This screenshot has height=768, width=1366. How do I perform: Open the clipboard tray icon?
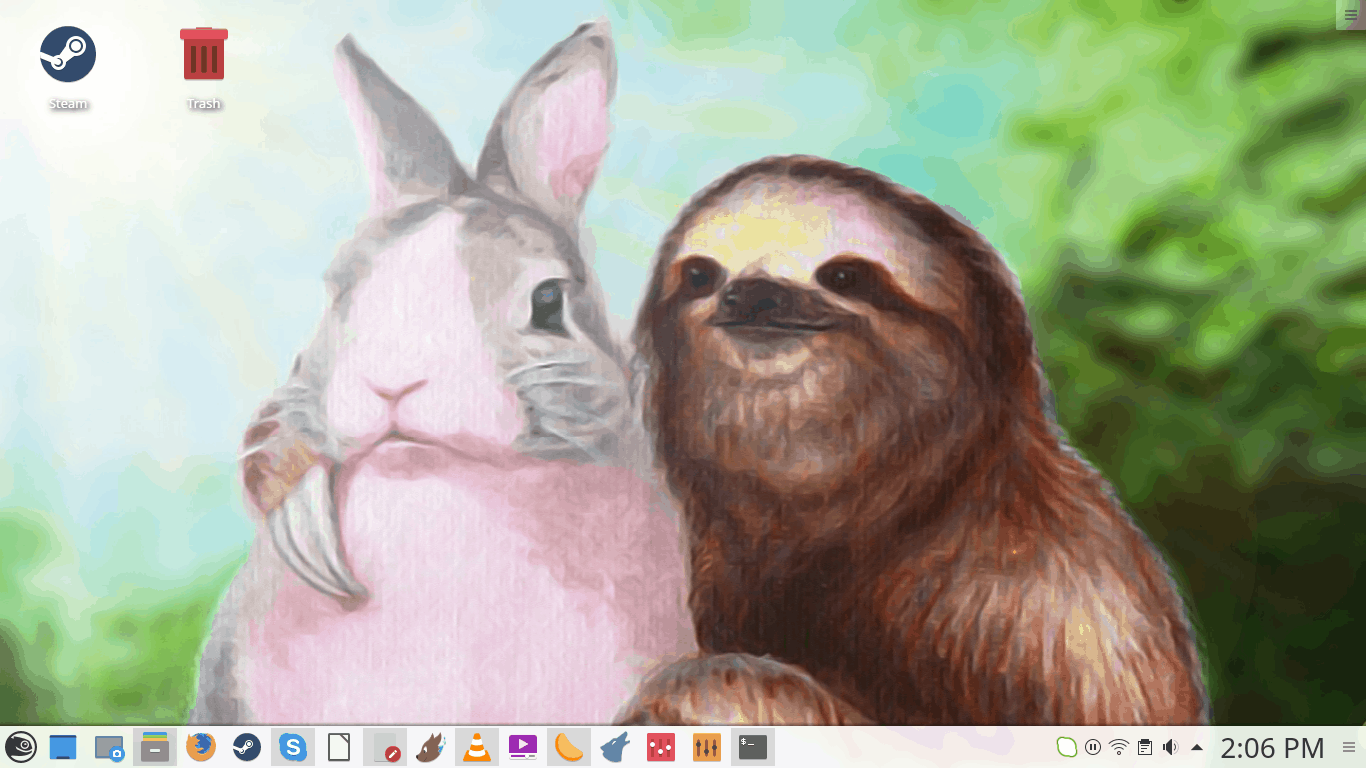[1145, 747]
